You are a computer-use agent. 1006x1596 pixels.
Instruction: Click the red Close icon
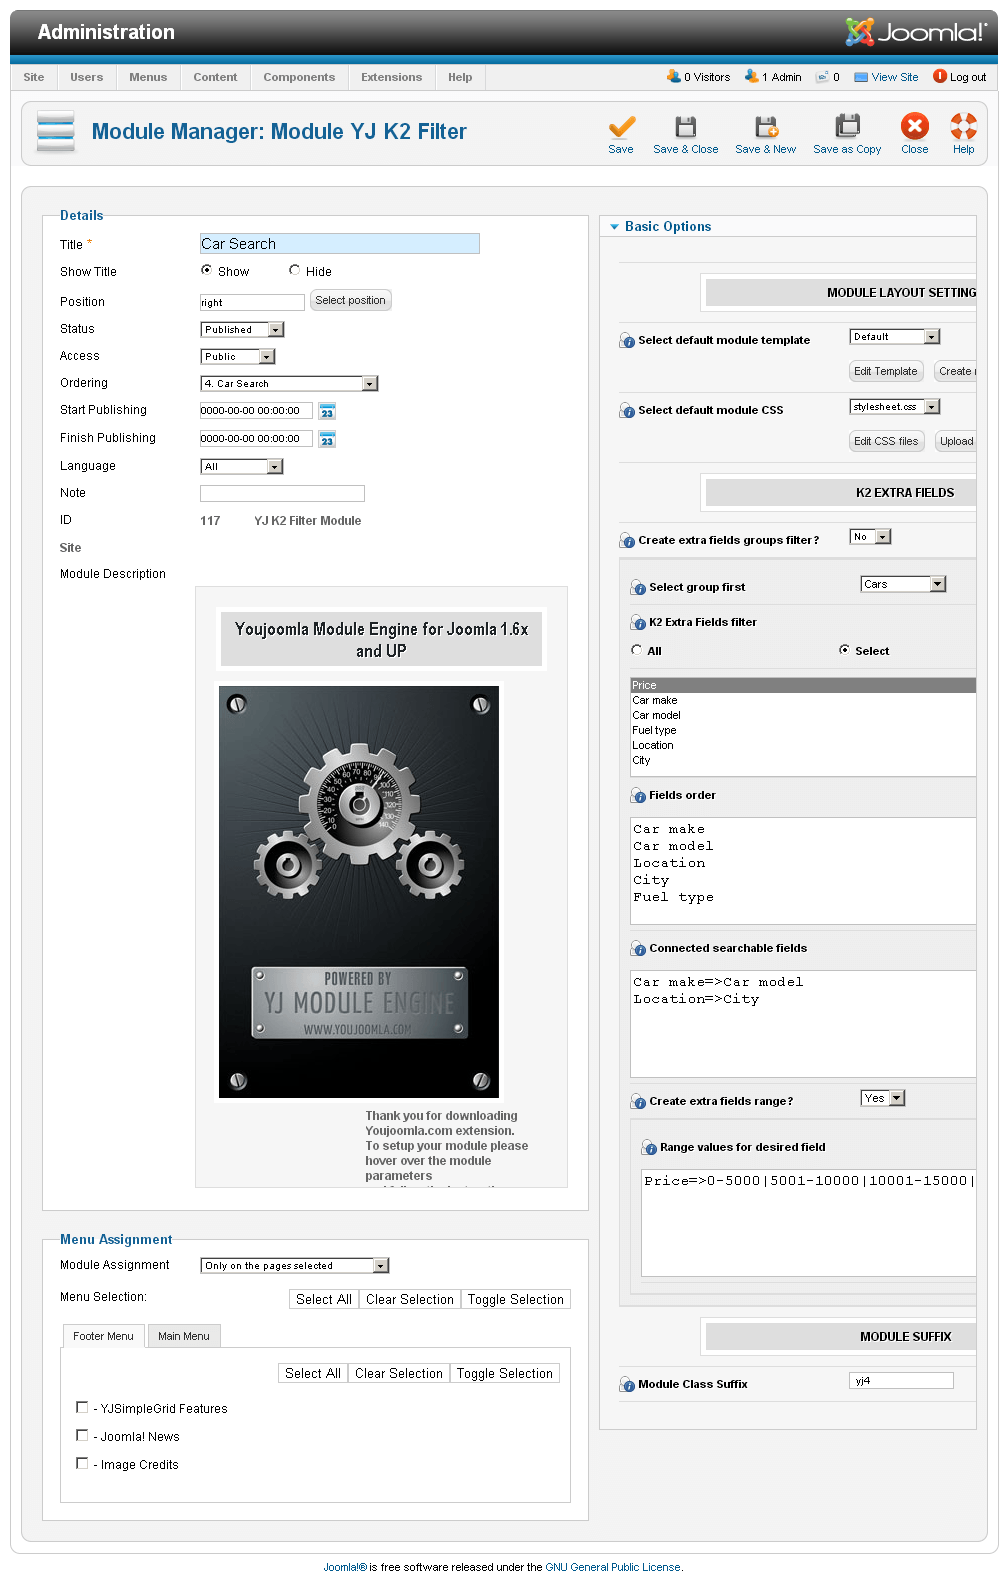(x=915, y=126)
